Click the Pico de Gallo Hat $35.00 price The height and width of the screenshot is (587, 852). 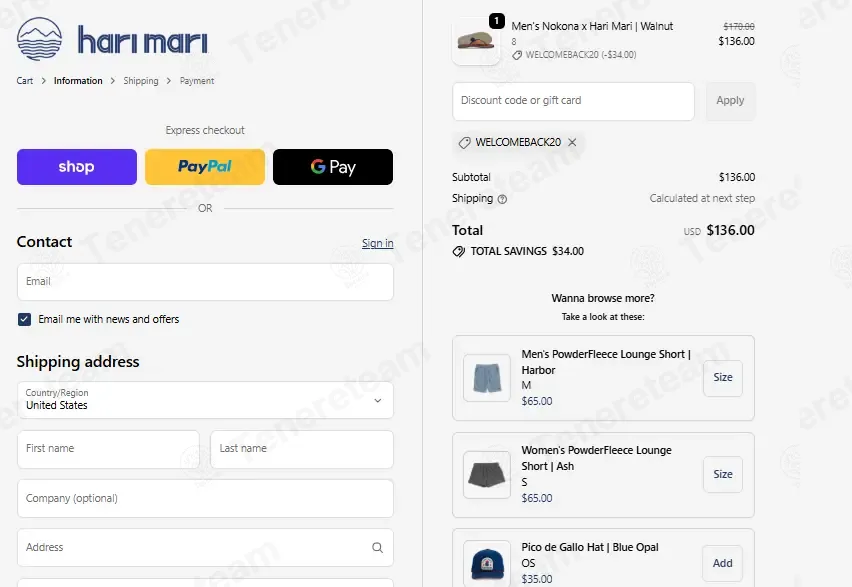tap(536, 579)
